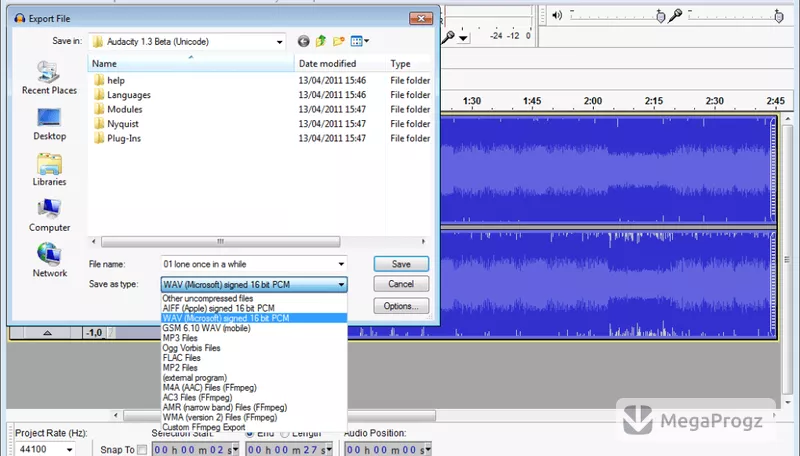Screen dimensions: 800x456
Task: Choose WMA (version 2) Files (FFmpeg)
Action: click(x=254, y=417)
